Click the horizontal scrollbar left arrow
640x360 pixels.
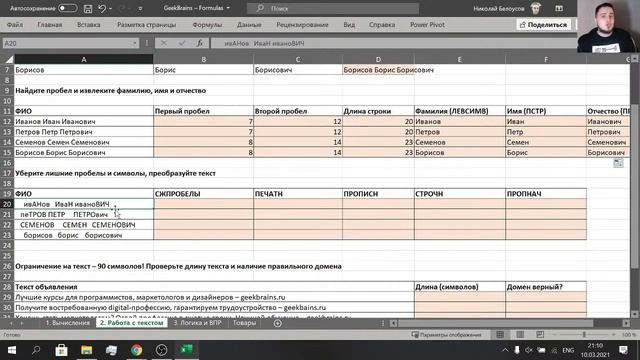[393, 323]
